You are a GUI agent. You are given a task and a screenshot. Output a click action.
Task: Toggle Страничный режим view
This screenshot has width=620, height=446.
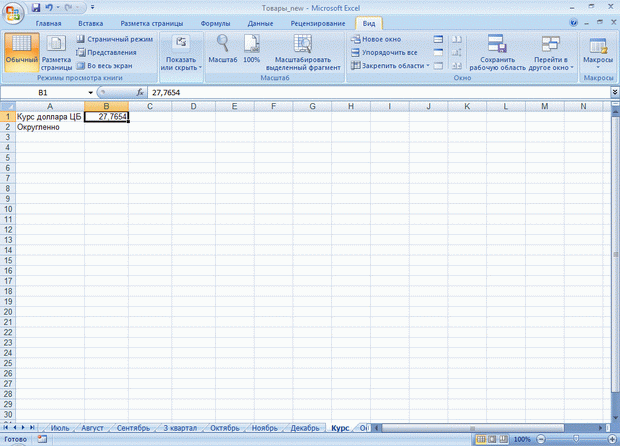coord(115,39)
